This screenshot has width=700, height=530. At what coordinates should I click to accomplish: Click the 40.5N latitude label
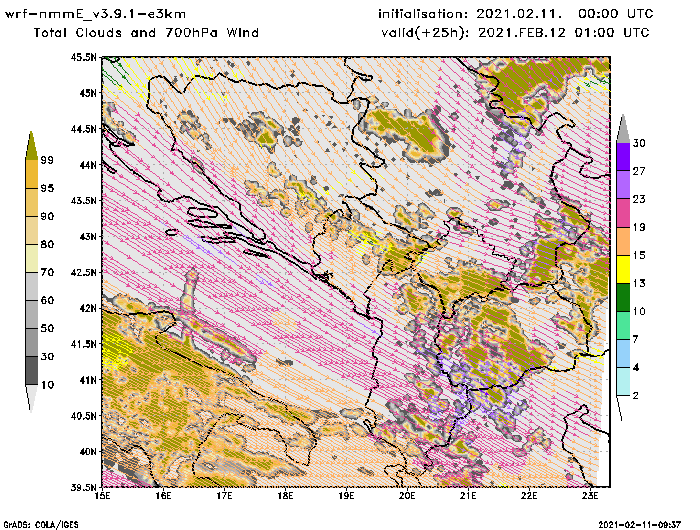(83, 416)
